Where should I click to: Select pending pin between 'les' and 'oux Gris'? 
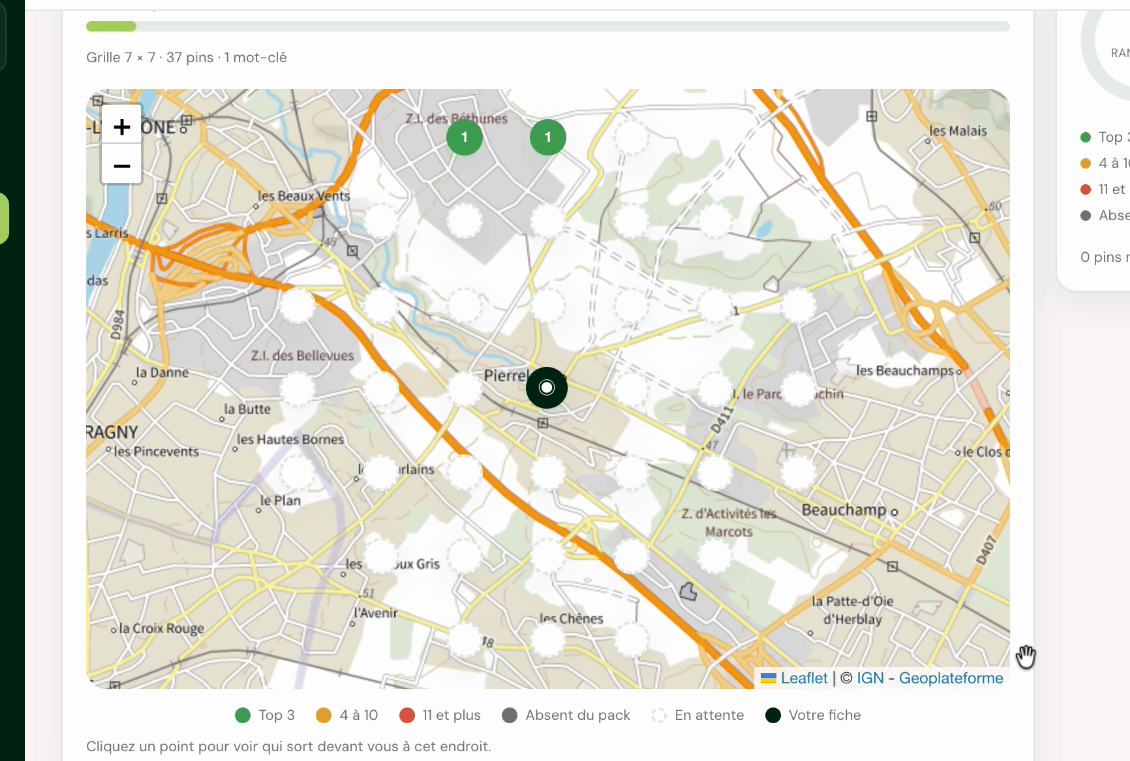click(x=381, y=556)
